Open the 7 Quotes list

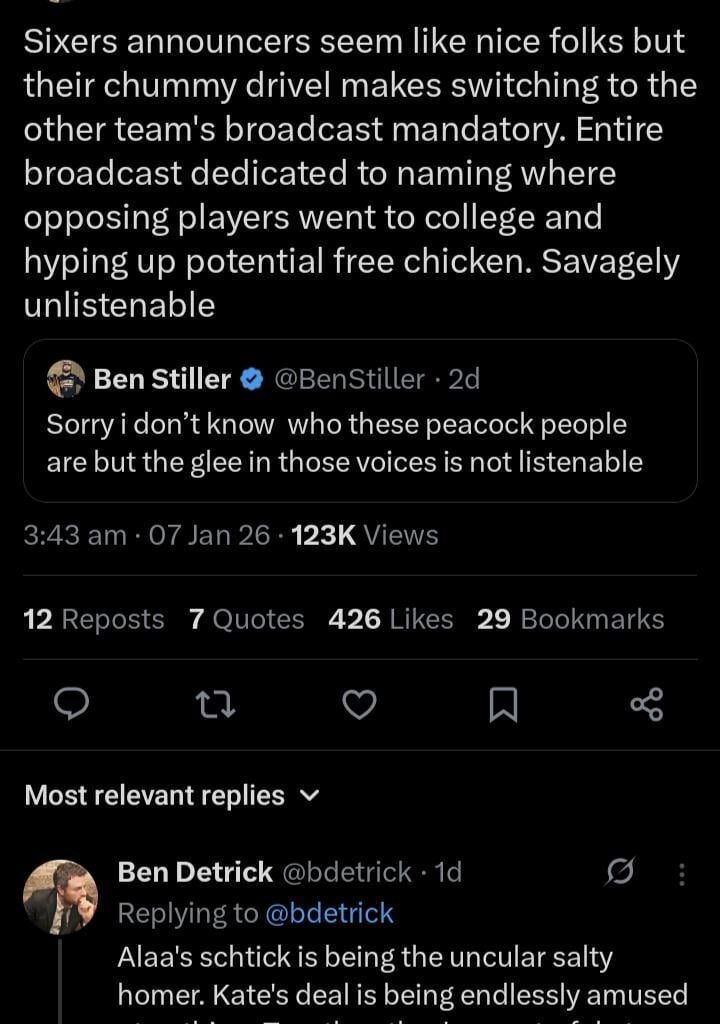click(x=246, y=620)
